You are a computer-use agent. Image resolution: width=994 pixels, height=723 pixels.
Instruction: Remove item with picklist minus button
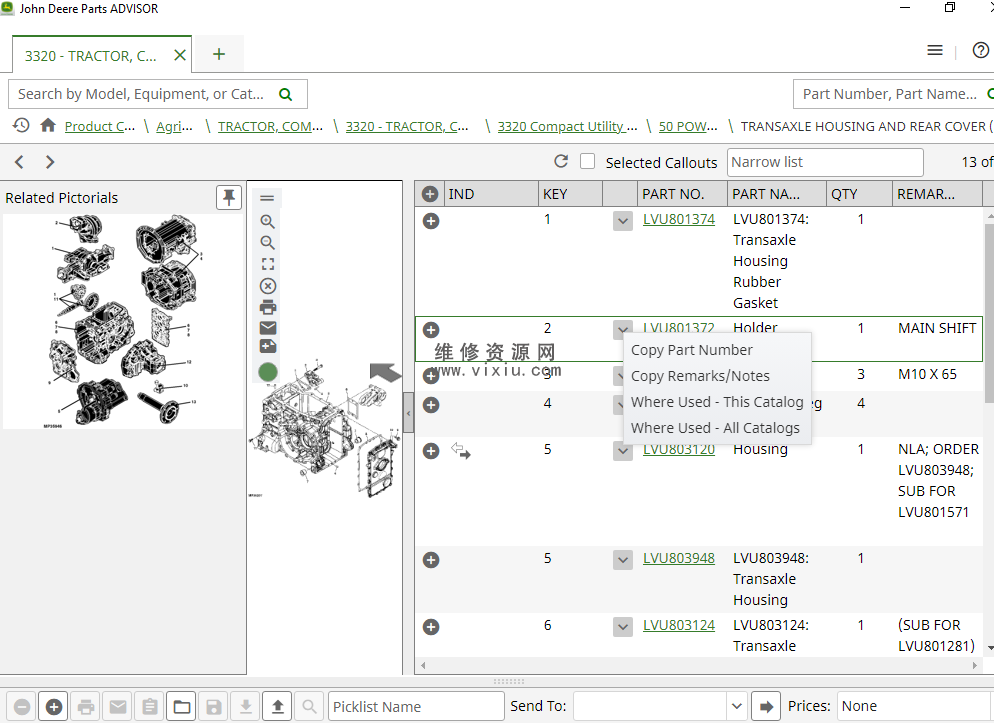click(22, 707)
